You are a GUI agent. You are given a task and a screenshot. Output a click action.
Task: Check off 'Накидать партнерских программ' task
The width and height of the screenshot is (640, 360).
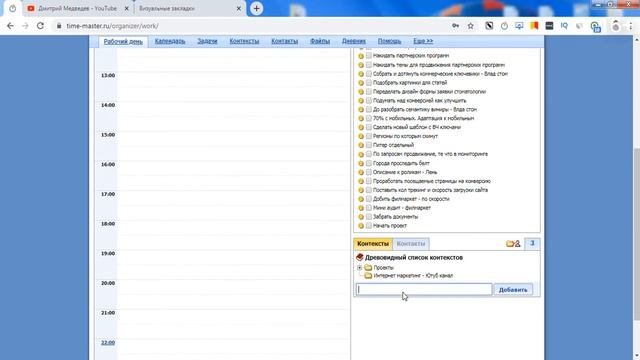[x=369, y=56]
